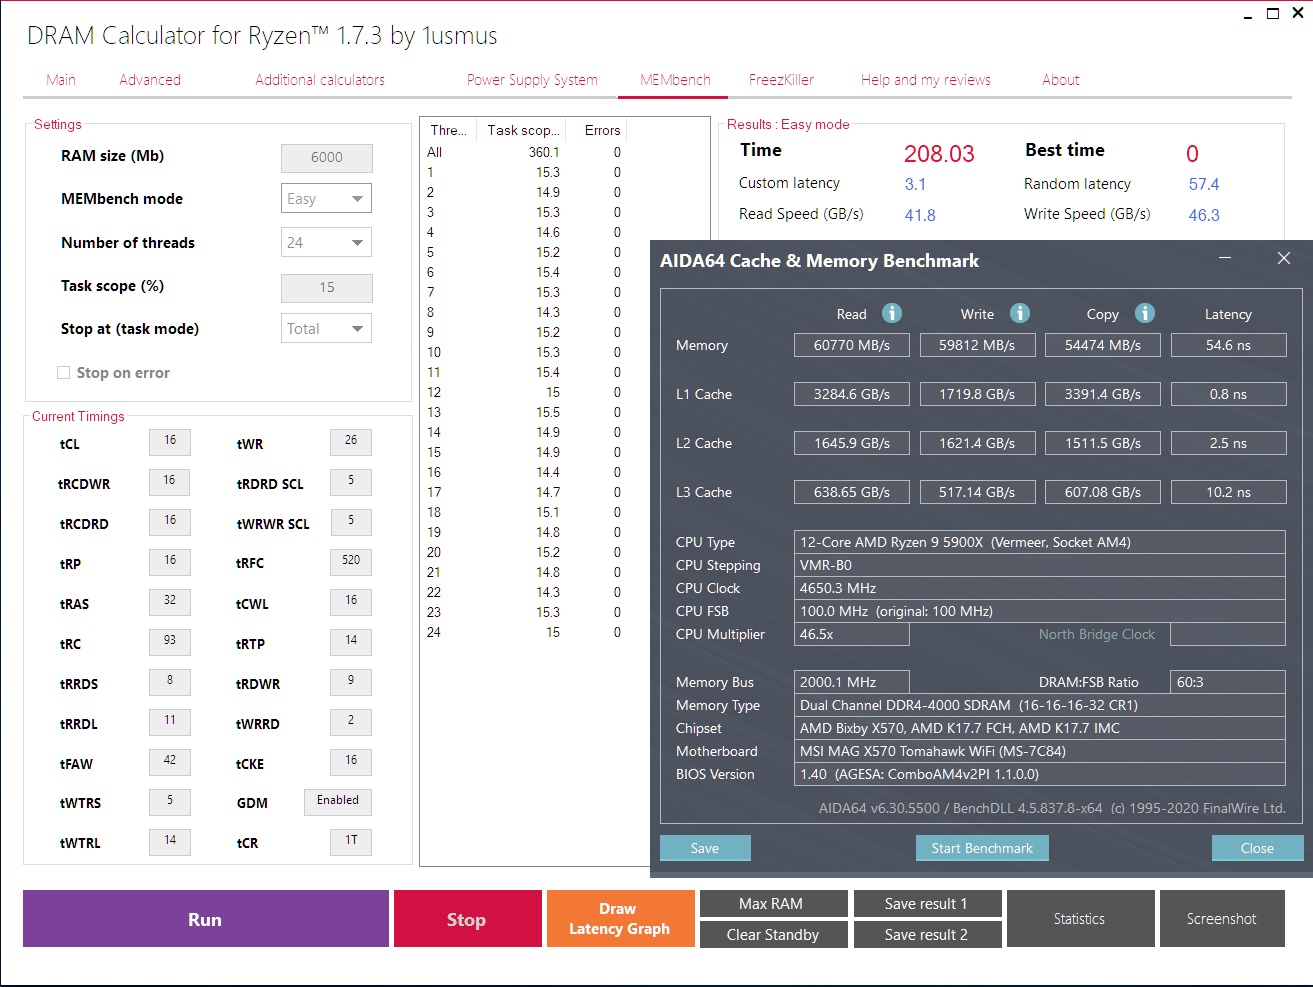Click Close button in AIDA64 window

pos(1257,848)
